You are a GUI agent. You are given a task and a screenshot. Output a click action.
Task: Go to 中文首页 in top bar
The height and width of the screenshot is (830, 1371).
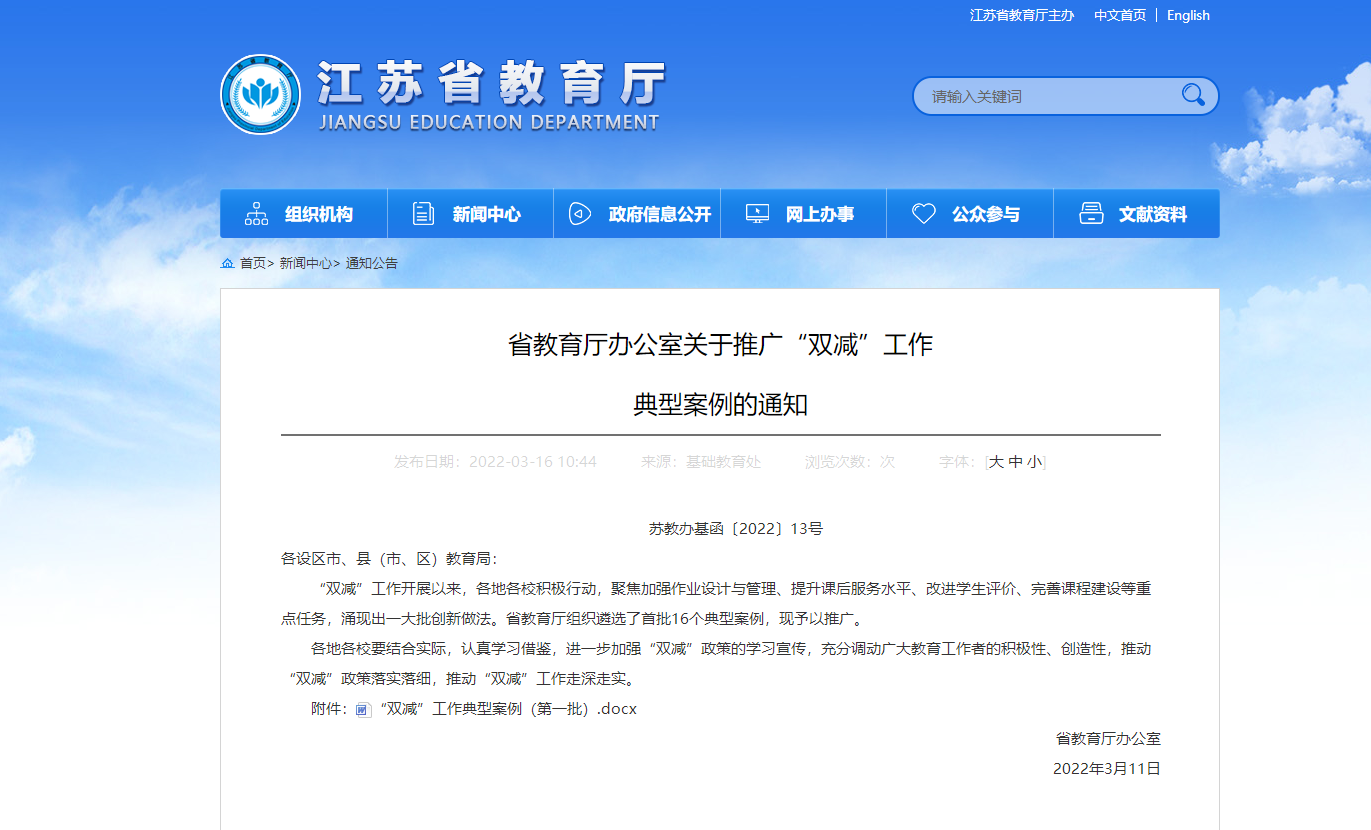pyautogui.click(x=1120, y=15)
